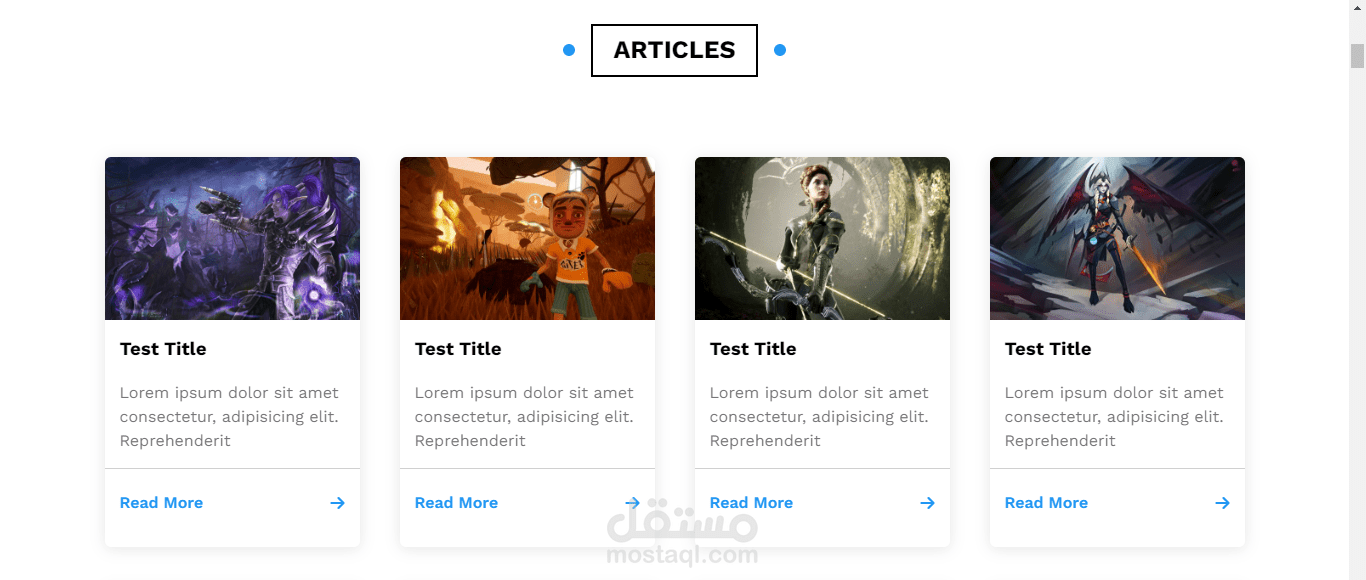This screenshot has height=580, width=1366.
Task: Click the Test Title of the first card
Action: point(163,349)
